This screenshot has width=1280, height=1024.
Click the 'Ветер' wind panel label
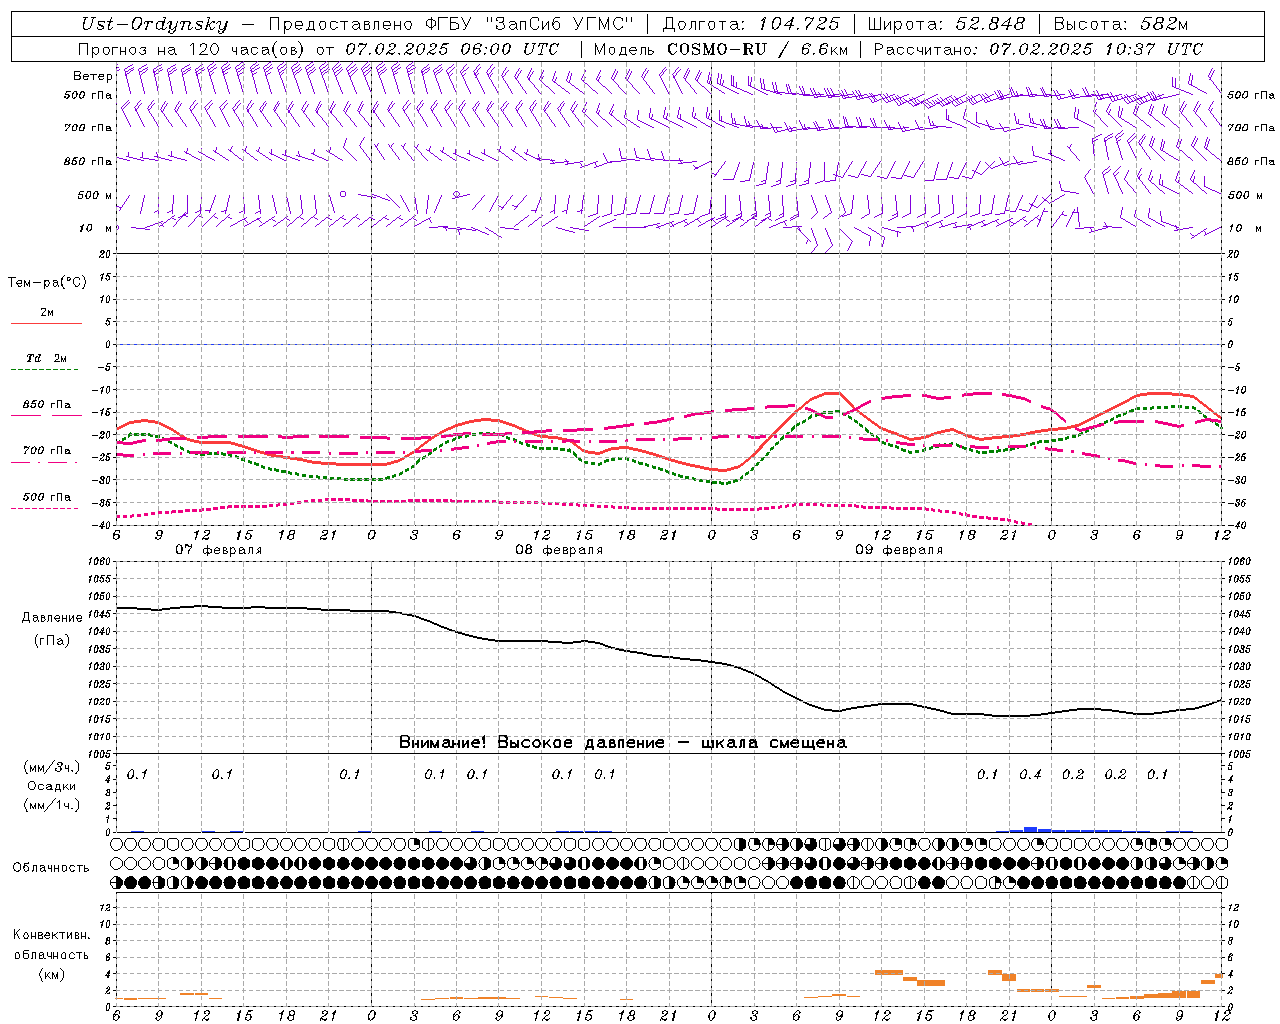pos(92,76)
